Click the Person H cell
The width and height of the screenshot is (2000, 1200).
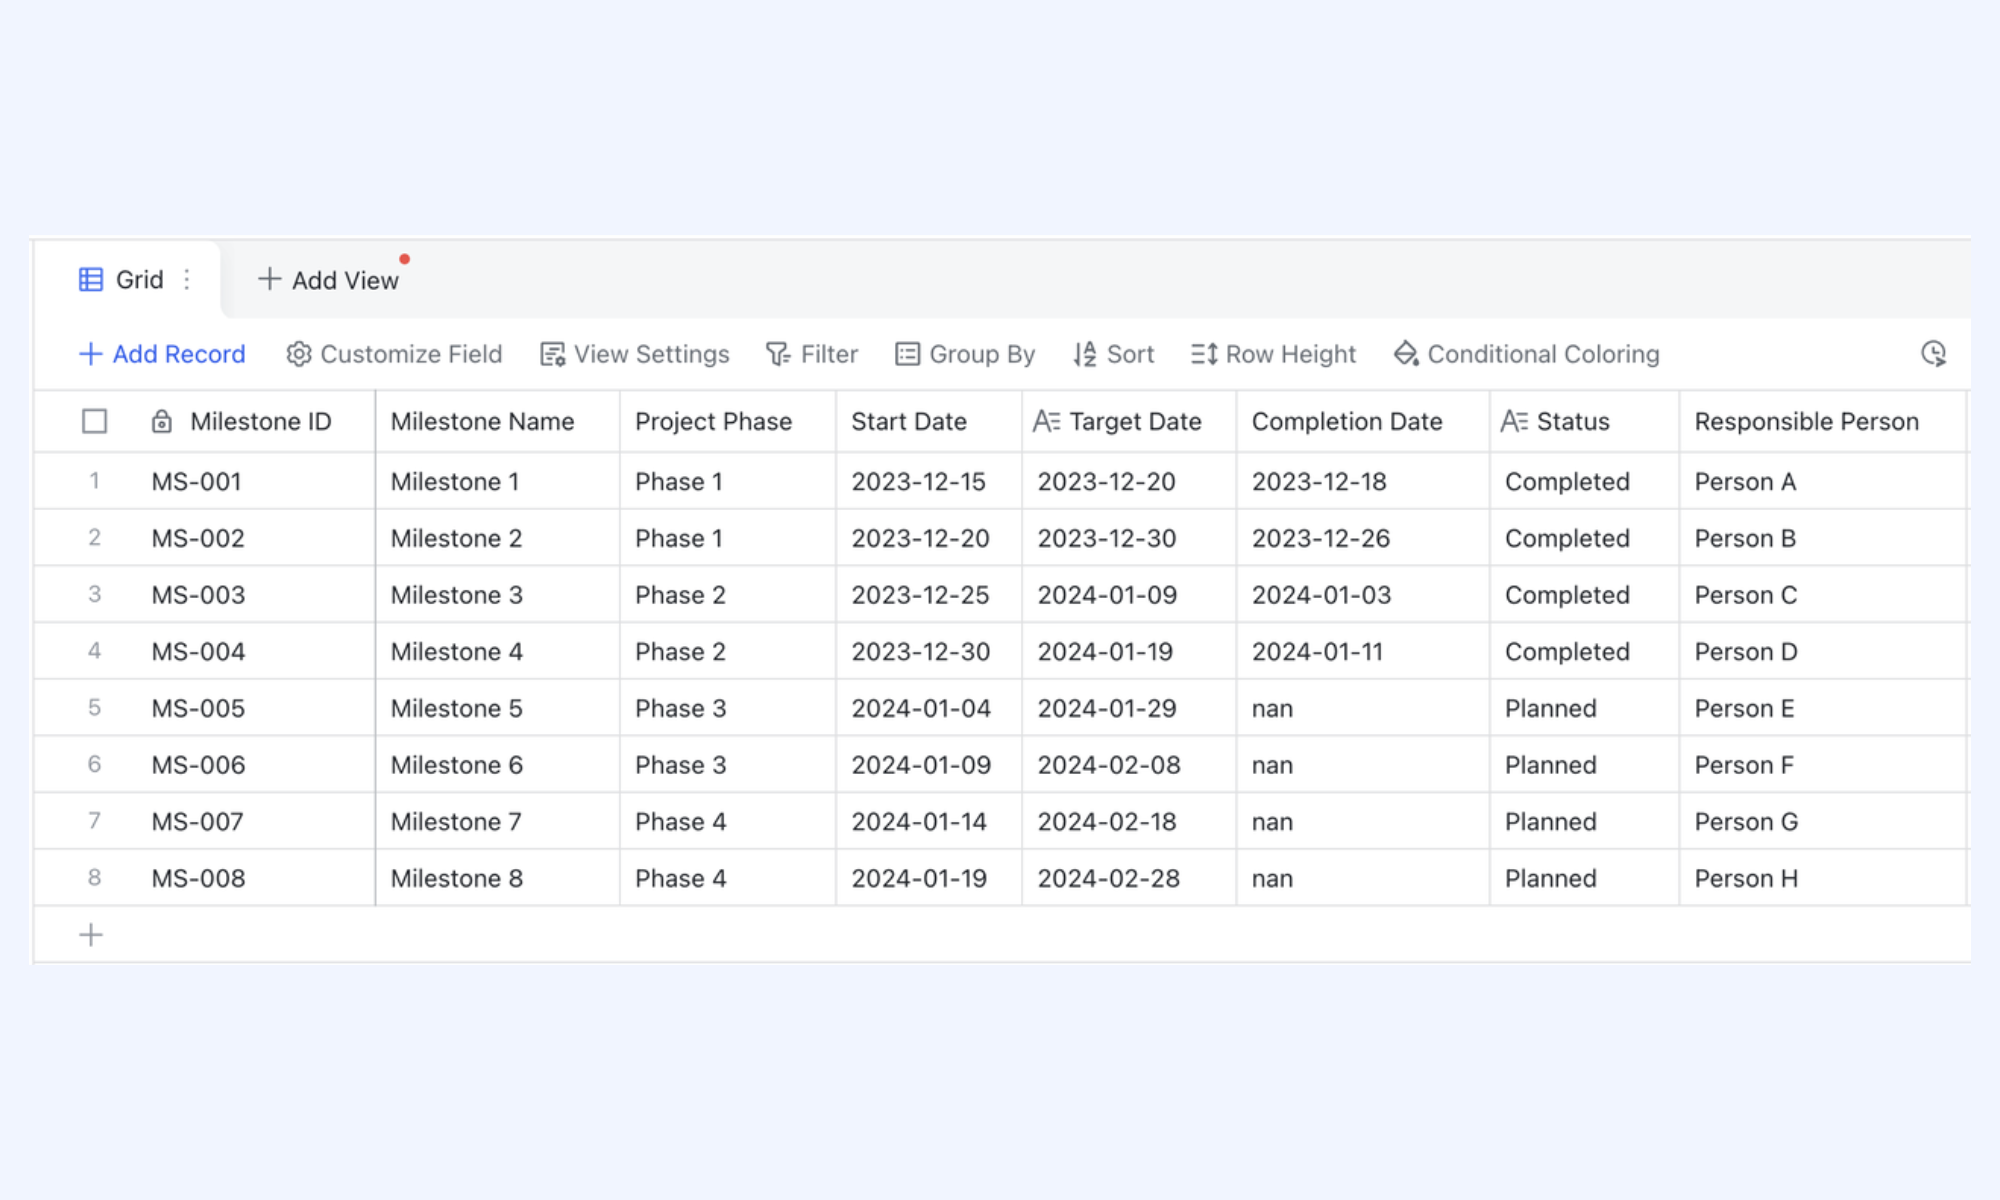pos(1823,878)
